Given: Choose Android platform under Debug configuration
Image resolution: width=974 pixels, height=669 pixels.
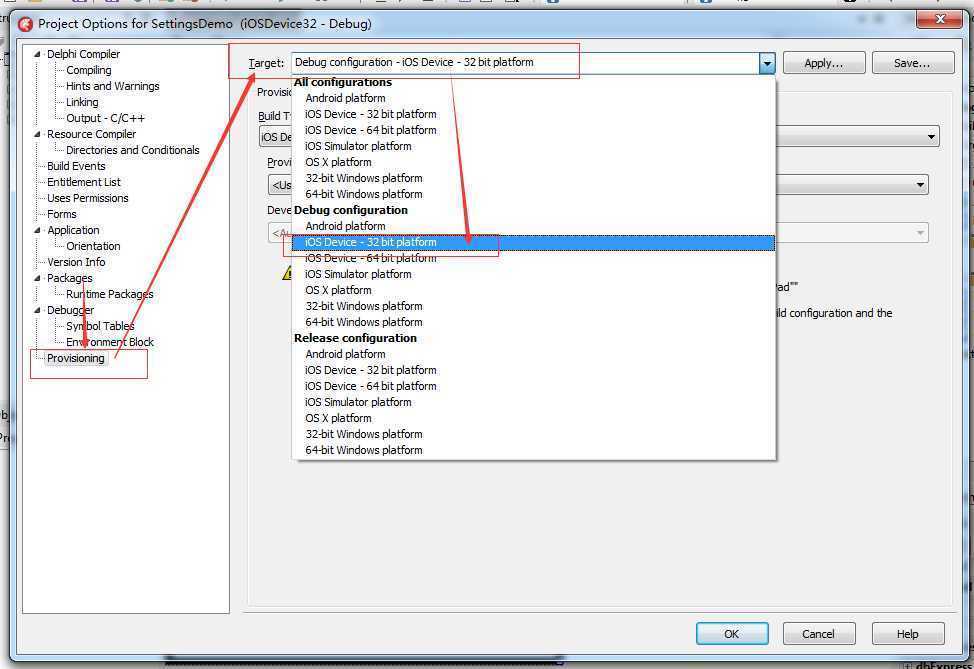Looking at the screenshot, I should click(534, 226).
